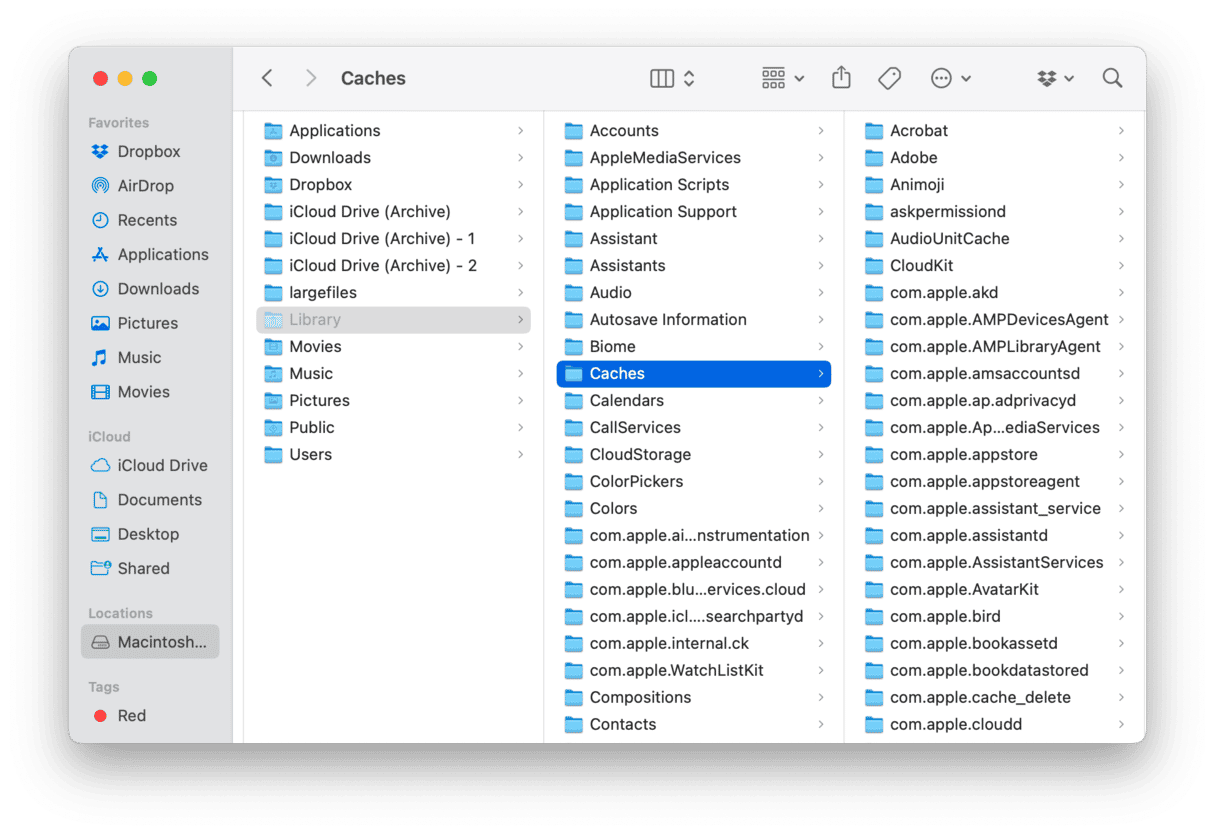Expand the Library folder chevron
Viewport: 1215px width, 834px height.
click(520, 320)
